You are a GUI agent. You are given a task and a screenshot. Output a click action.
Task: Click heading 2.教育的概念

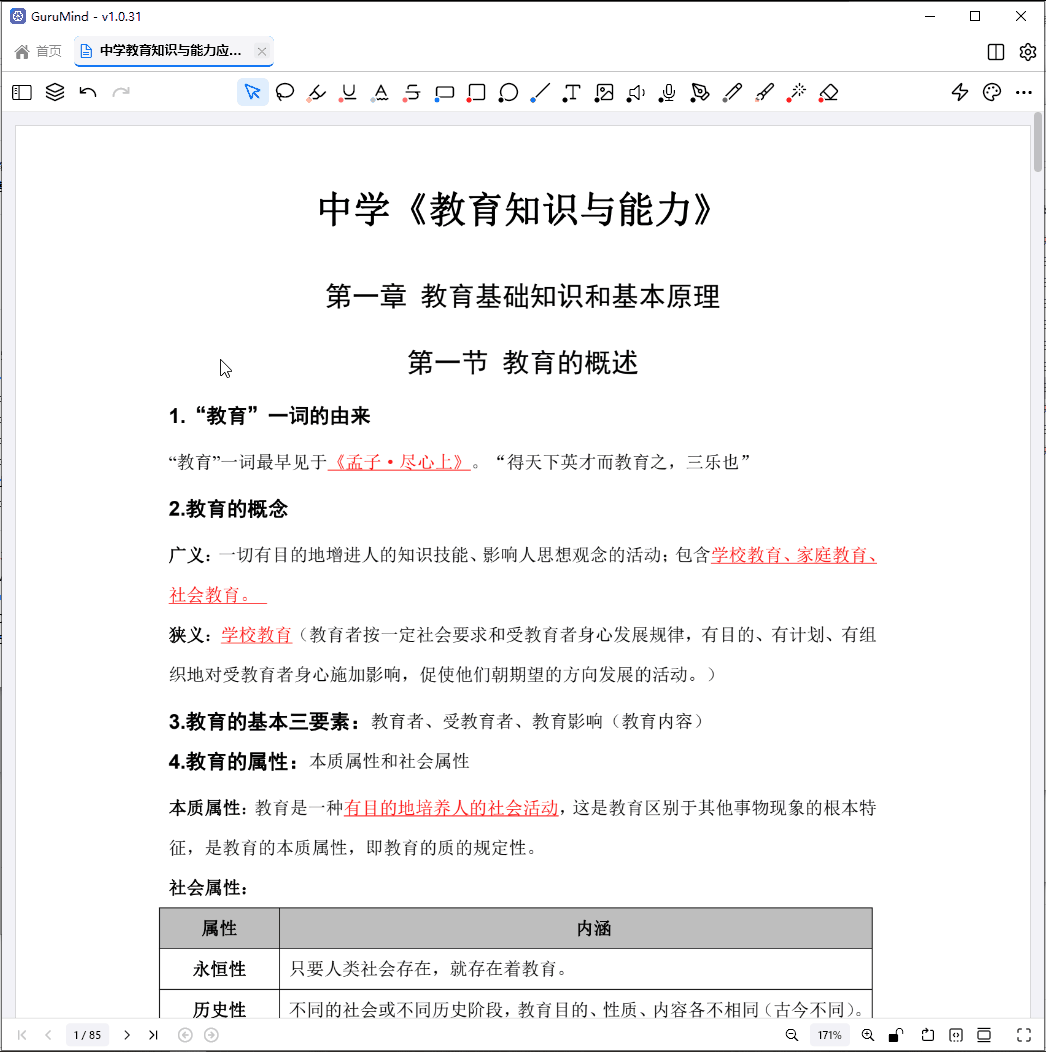[x=228, y=509]
